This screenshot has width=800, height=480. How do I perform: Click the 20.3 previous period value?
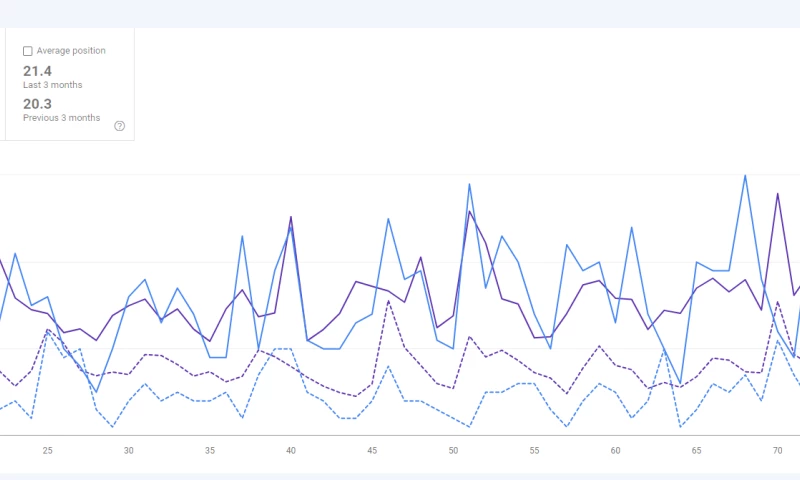pos(37,103)
